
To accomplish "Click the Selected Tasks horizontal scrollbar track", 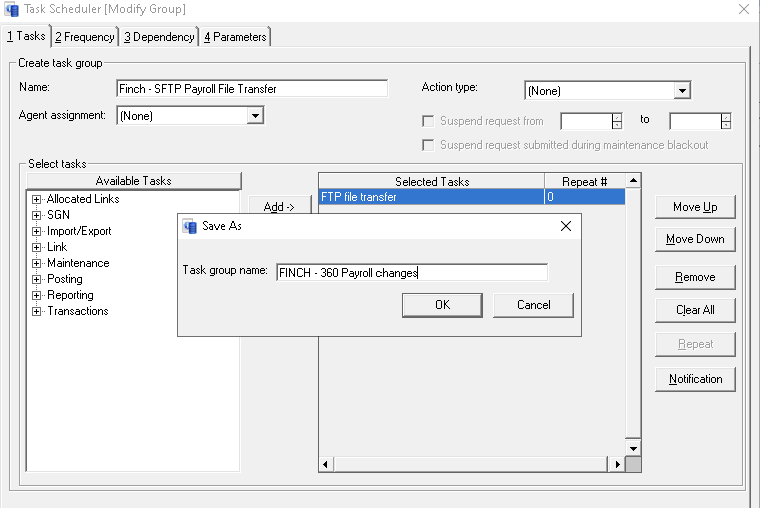I will tap(470, 464).
